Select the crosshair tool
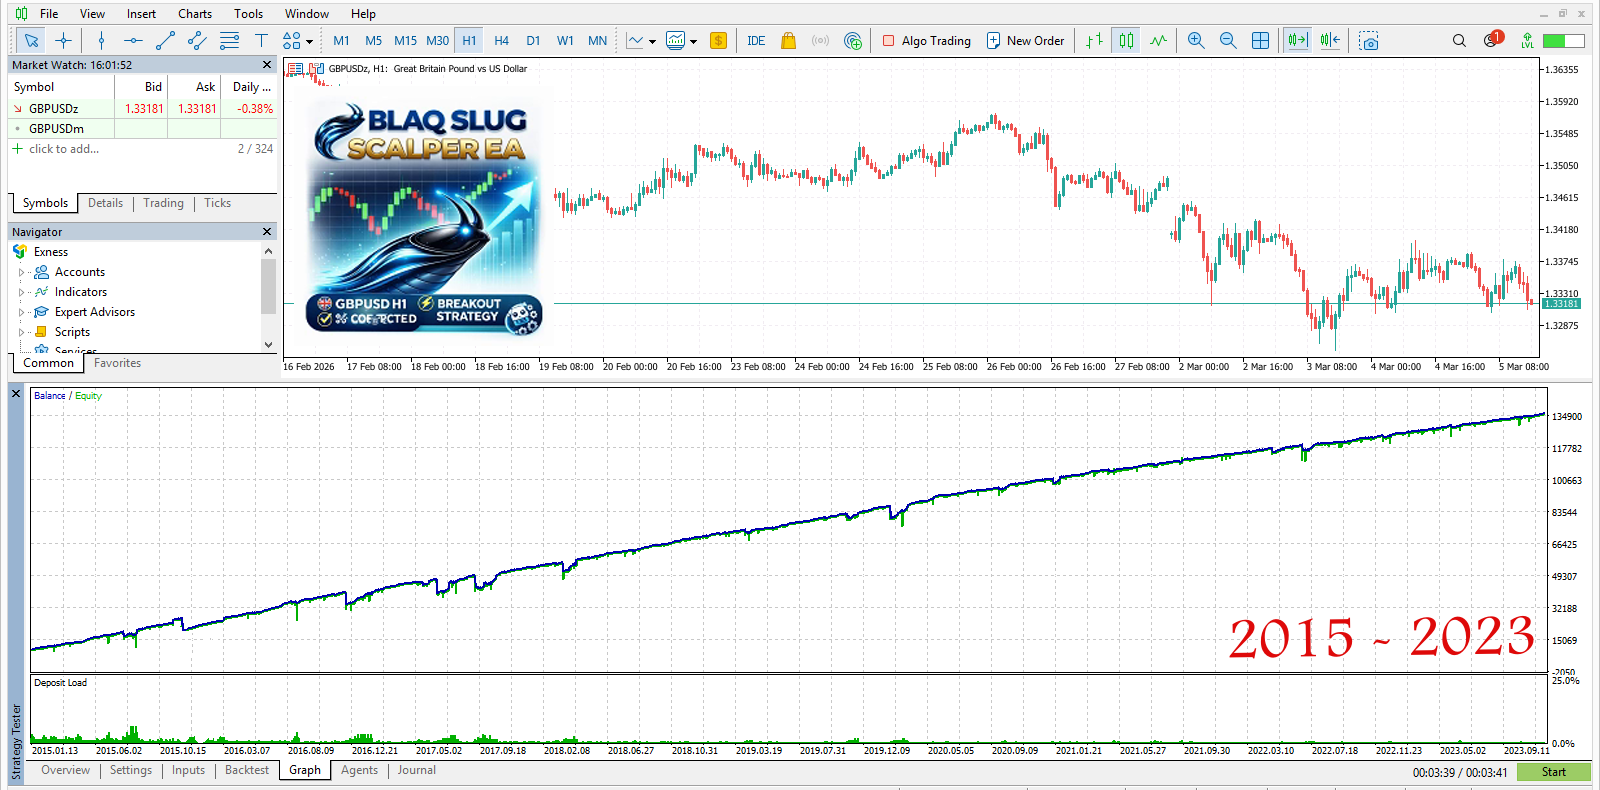This screenshot has width=1600, height=790. (x=64, y=41)
